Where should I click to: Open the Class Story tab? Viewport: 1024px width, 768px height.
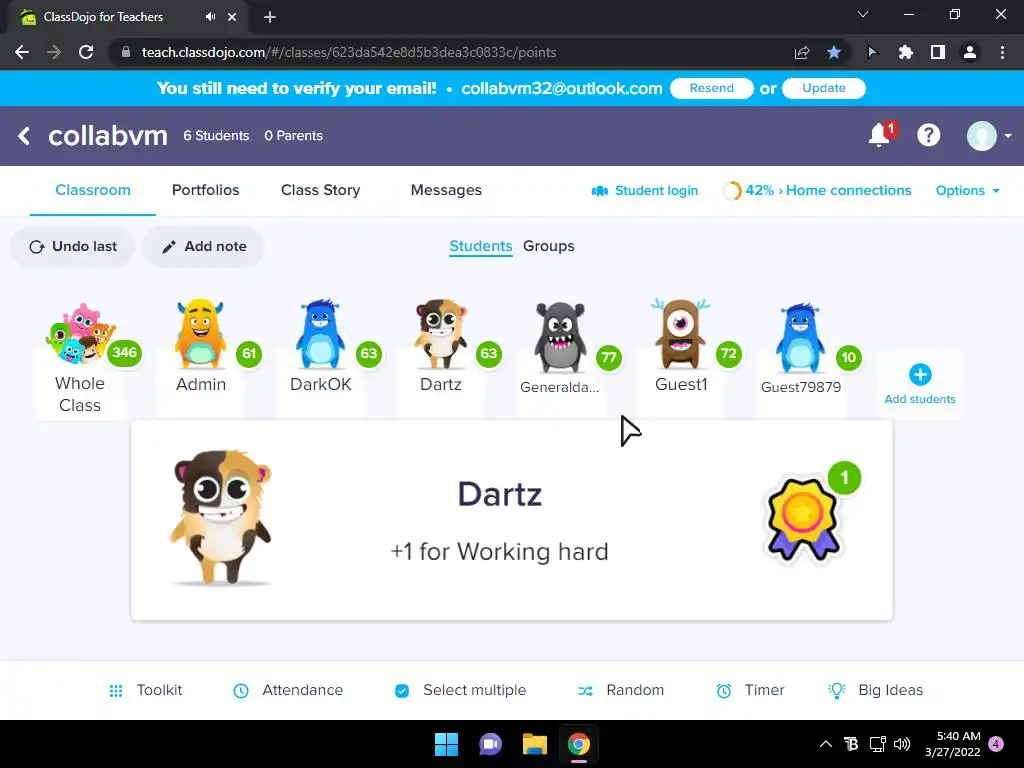[x=321, y=190]
